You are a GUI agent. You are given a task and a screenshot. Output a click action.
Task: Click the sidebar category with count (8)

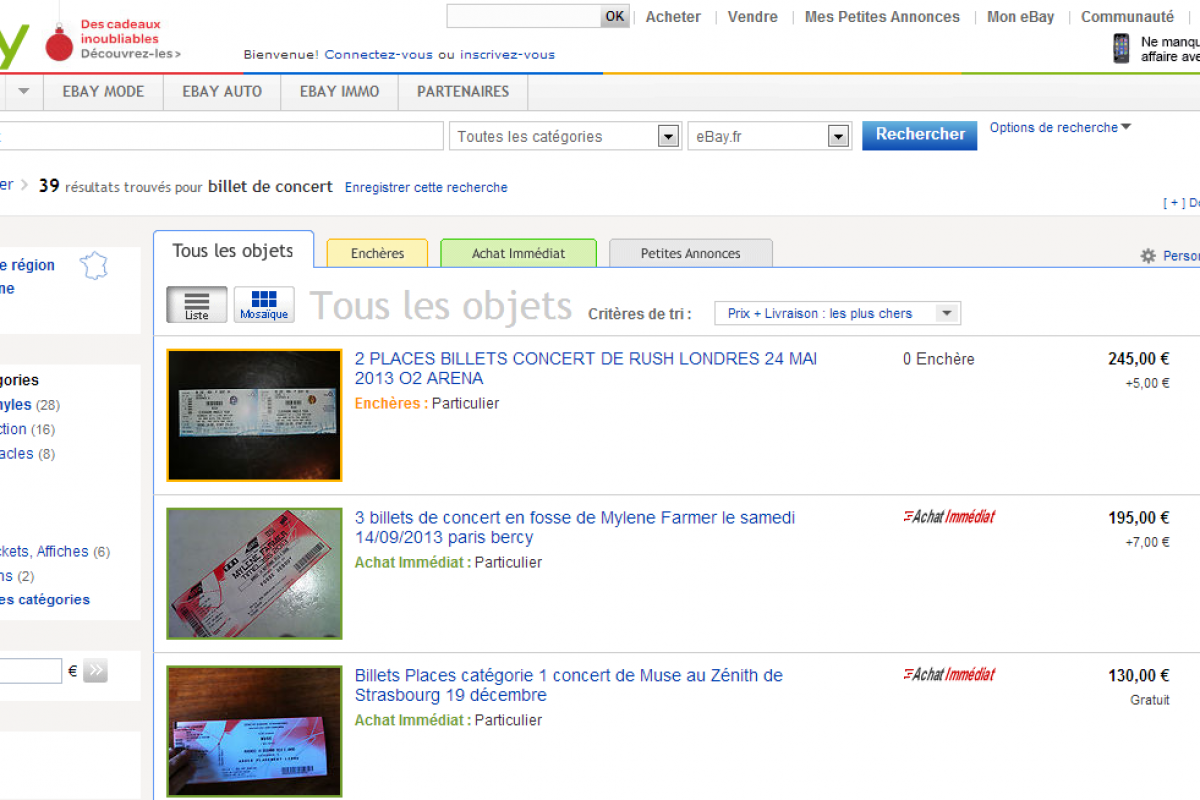[x=28, y=453]
